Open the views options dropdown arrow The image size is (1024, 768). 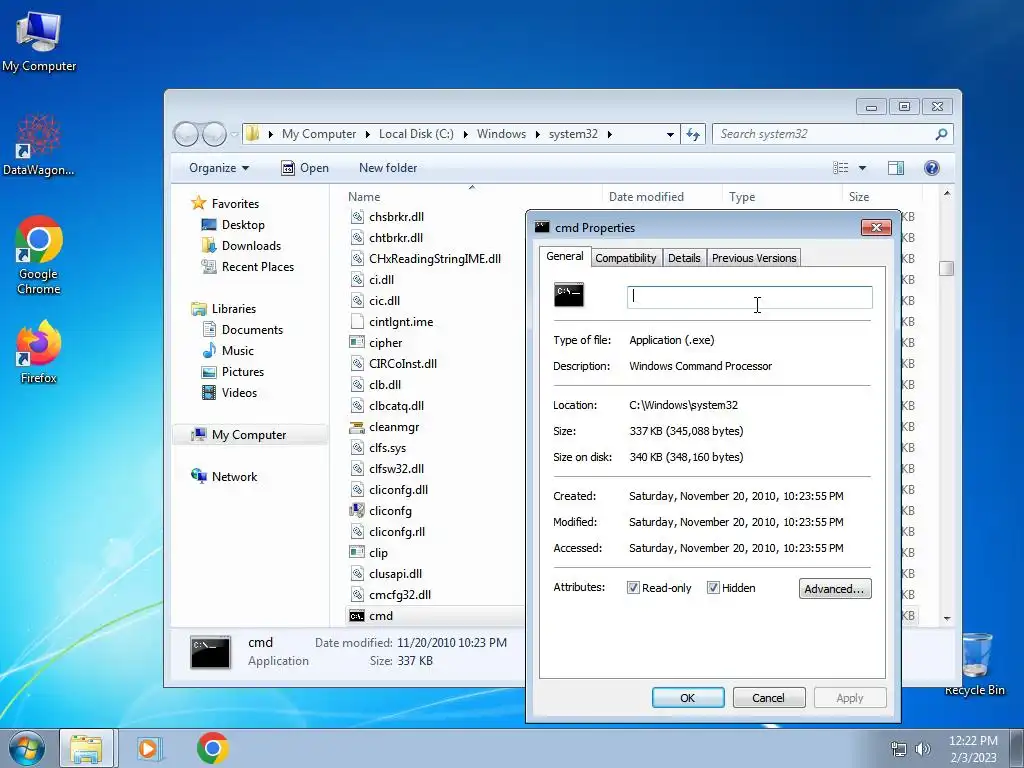[862, 168]
